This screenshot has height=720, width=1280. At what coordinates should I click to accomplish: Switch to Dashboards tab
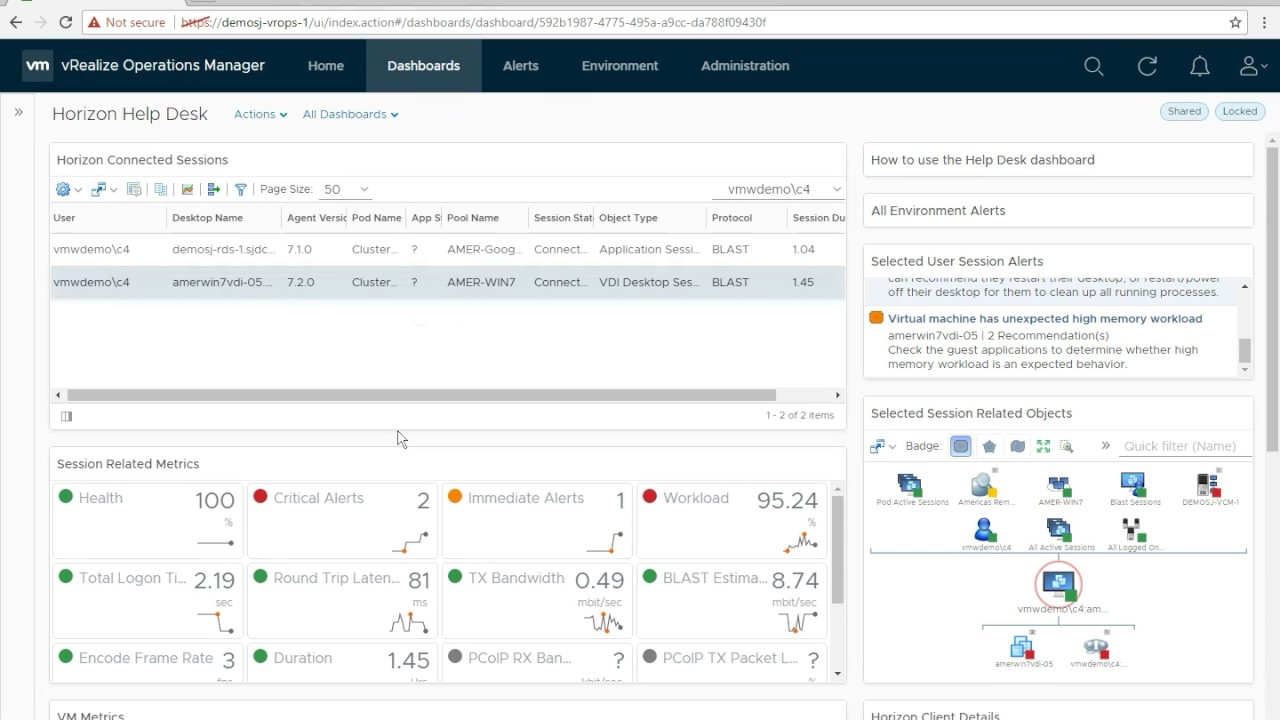(424, 66)
